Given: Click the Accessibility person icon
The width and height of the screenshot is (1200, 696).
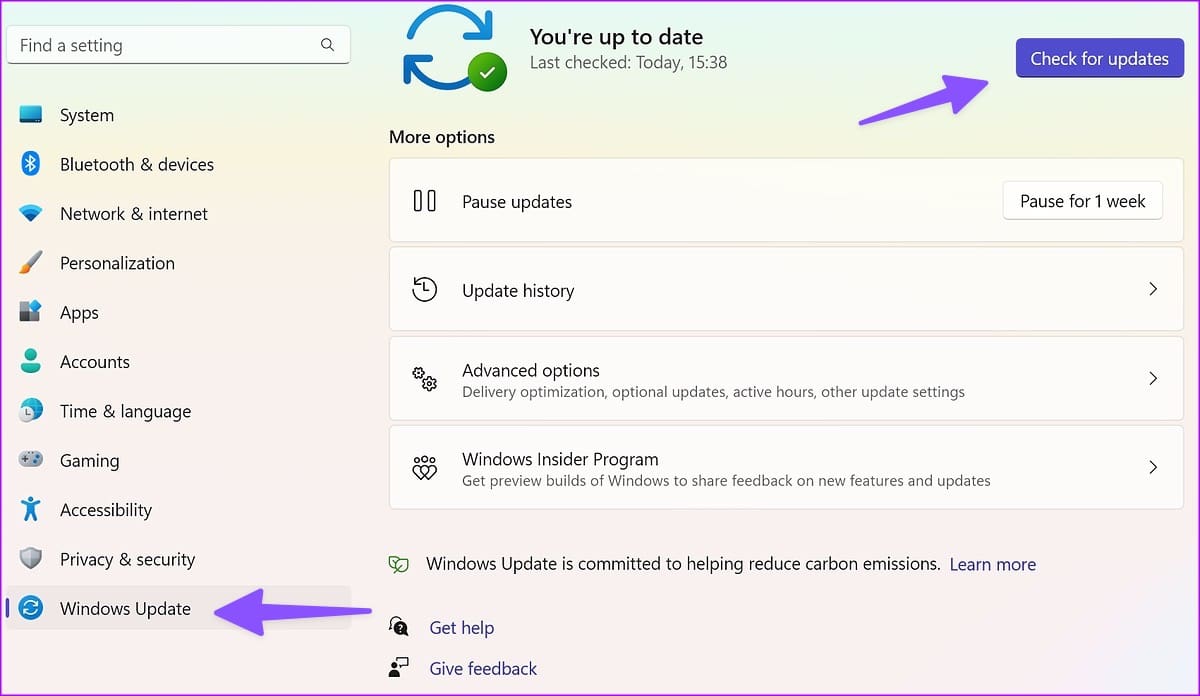Looking at the screenshot, I should click(x=31, y=509).
